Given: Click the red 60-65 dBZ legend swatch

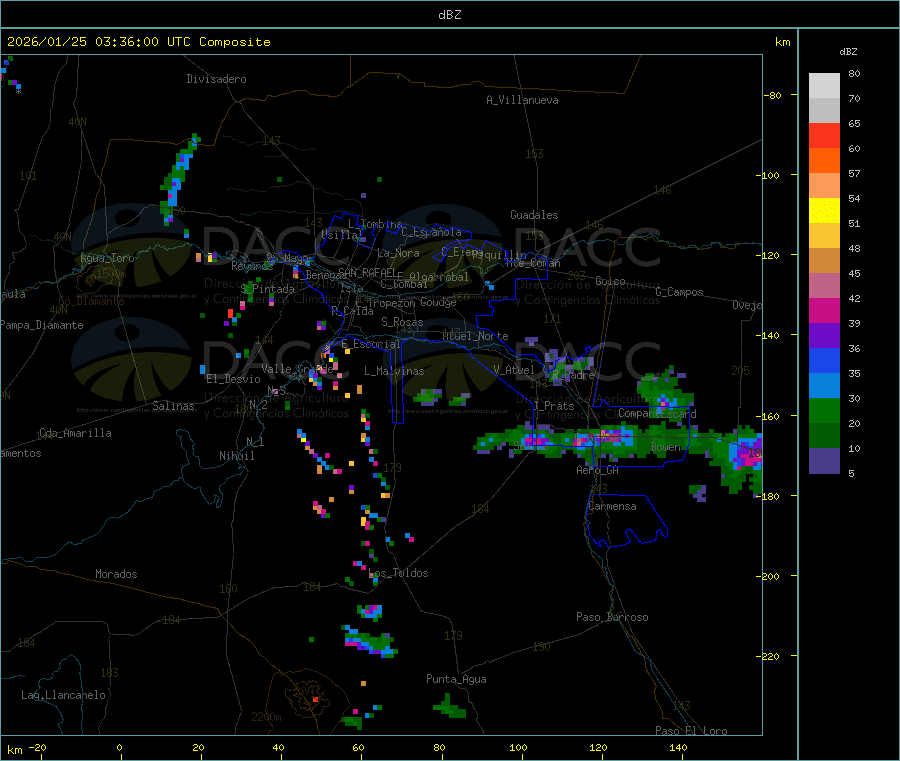Looking at the screenshot, I should tap(824, 135).
